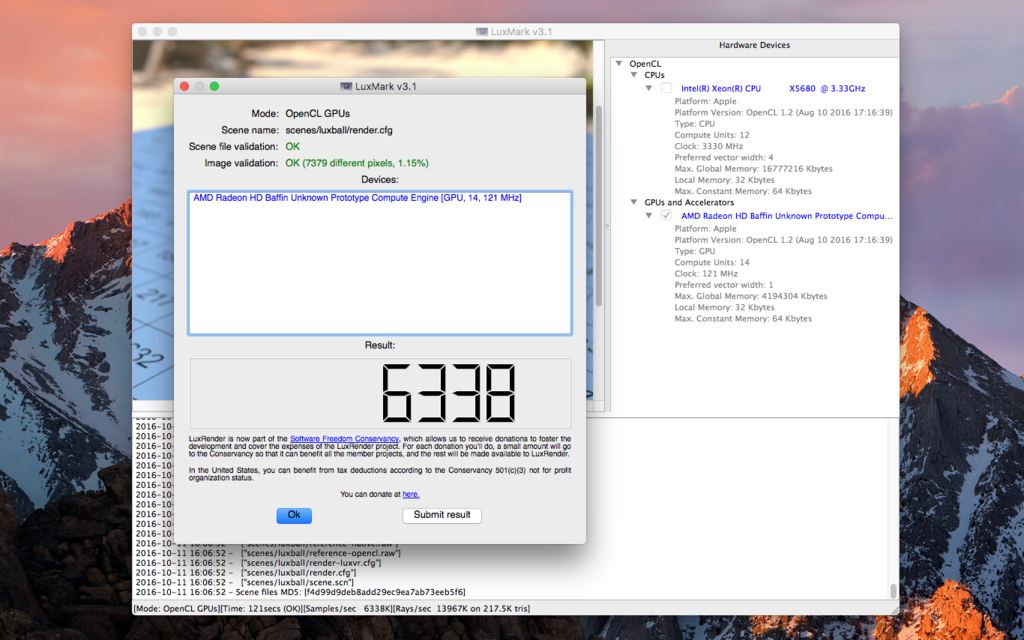Click the Mode value OpenCL GPUs
This screenshot has width=1024, height=640.
click(317, 114)
